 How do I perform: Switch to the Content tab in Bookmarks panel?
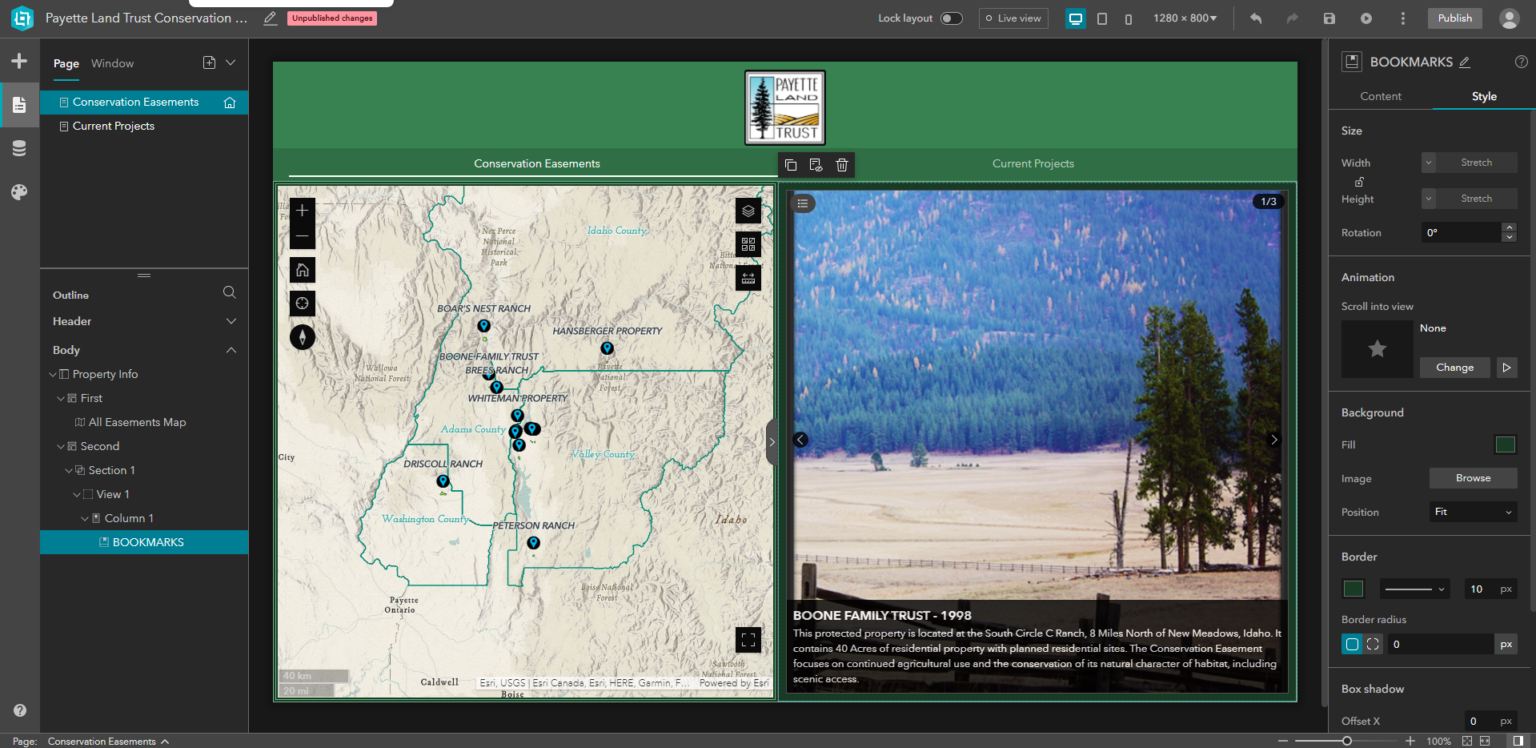[1380, 96]
